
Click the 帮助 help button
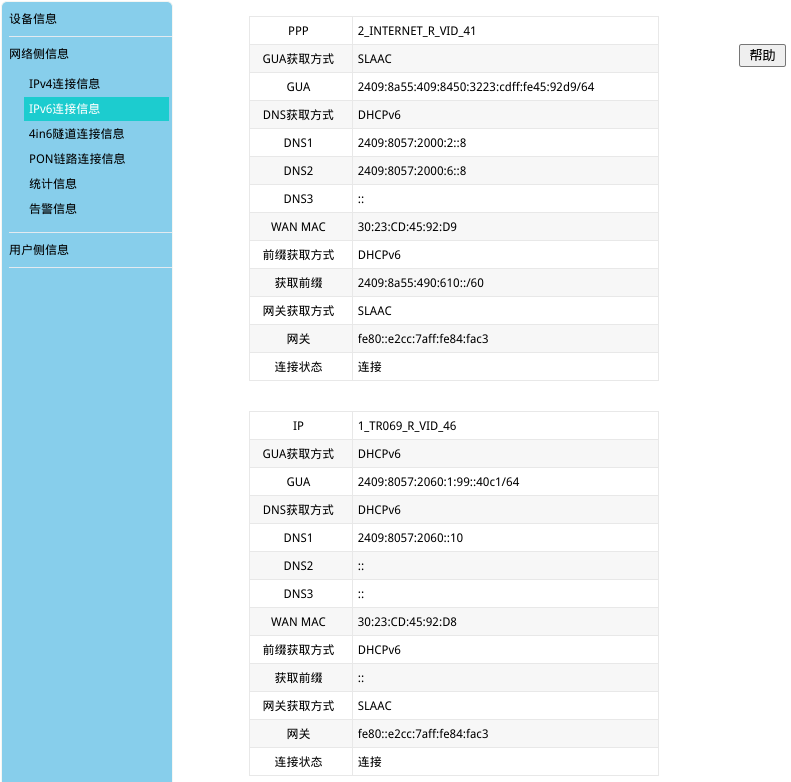[x=762, y=55]
